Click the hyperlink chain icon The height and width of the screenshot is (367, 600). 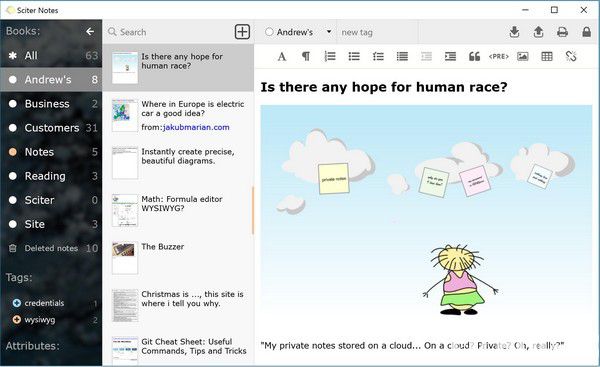[571, 57]
